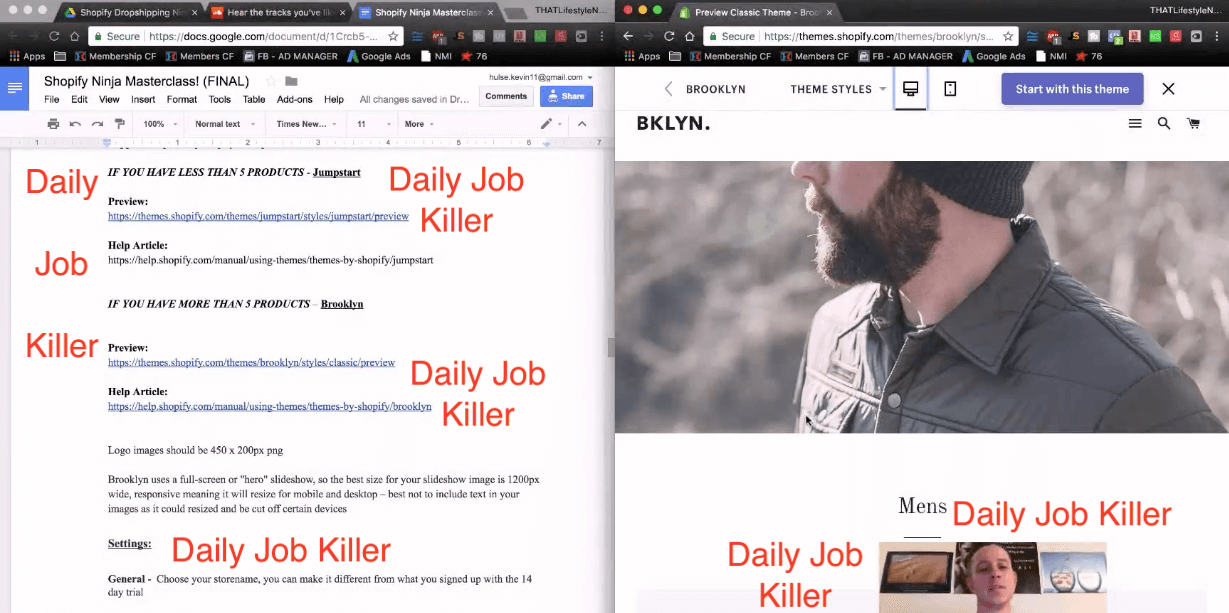Select desktop preview in Shopify theme bar
1229x613 pixels.
910,89
